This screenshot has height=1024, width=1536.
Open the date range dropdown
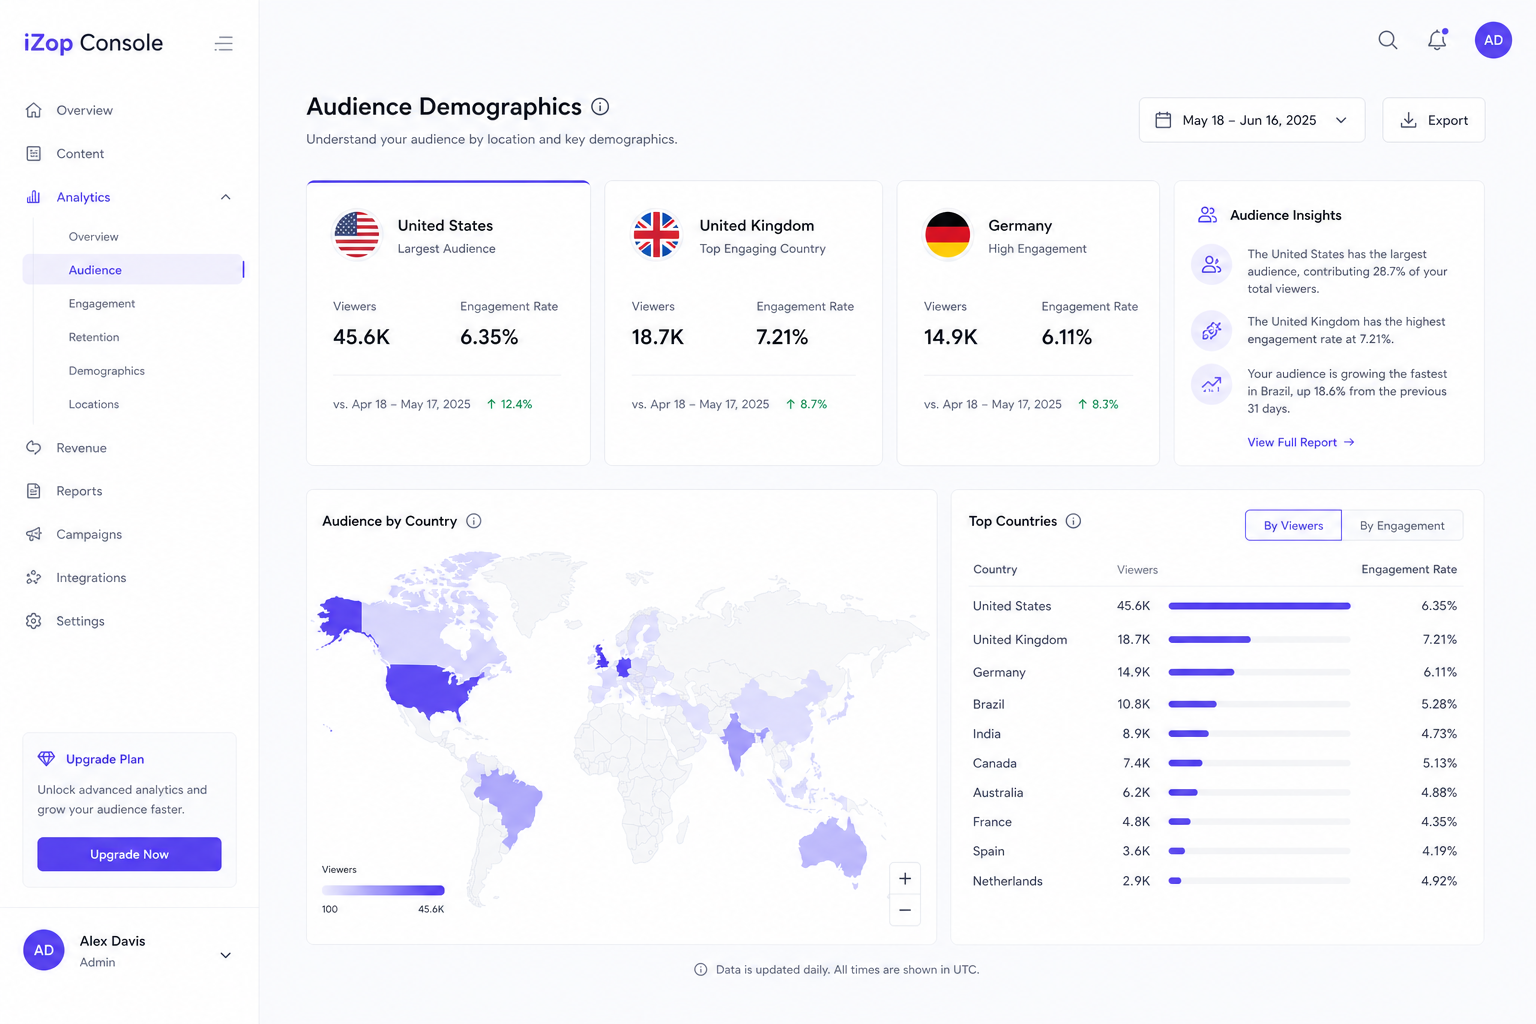point(1251,120)
